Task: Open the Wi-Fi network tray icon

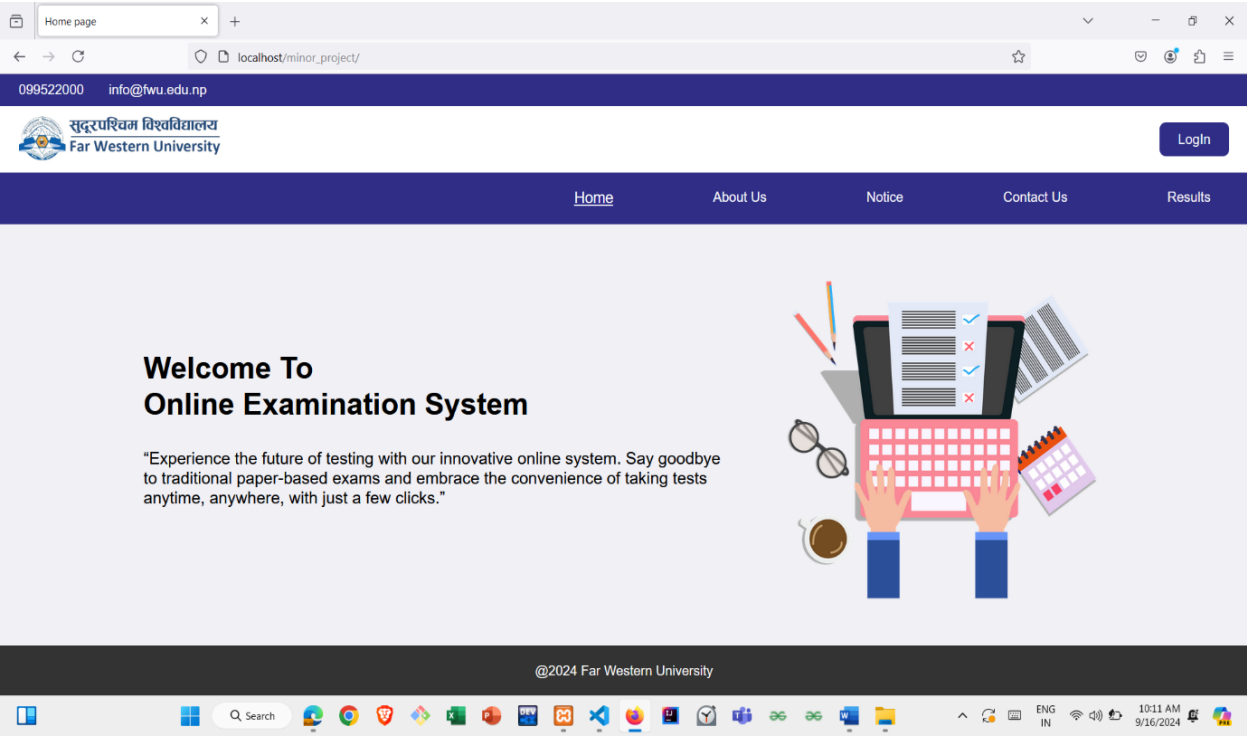Action: pos(1076,716)
